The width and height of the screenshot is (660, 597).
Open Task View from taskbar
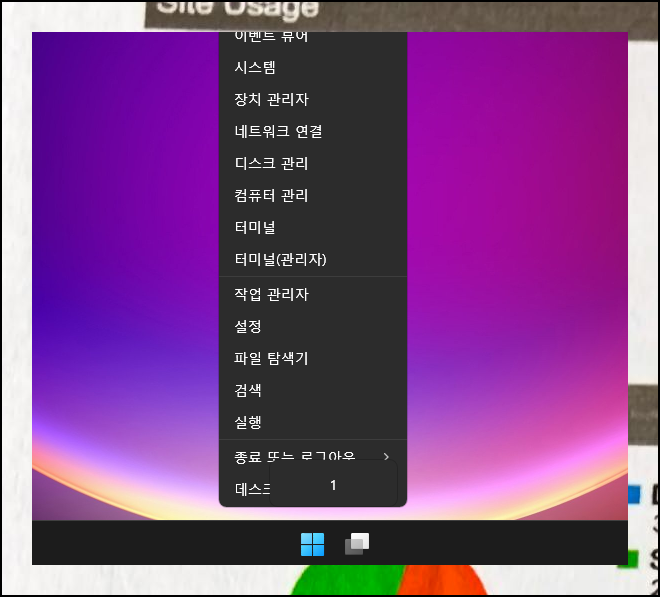point(357,544)
